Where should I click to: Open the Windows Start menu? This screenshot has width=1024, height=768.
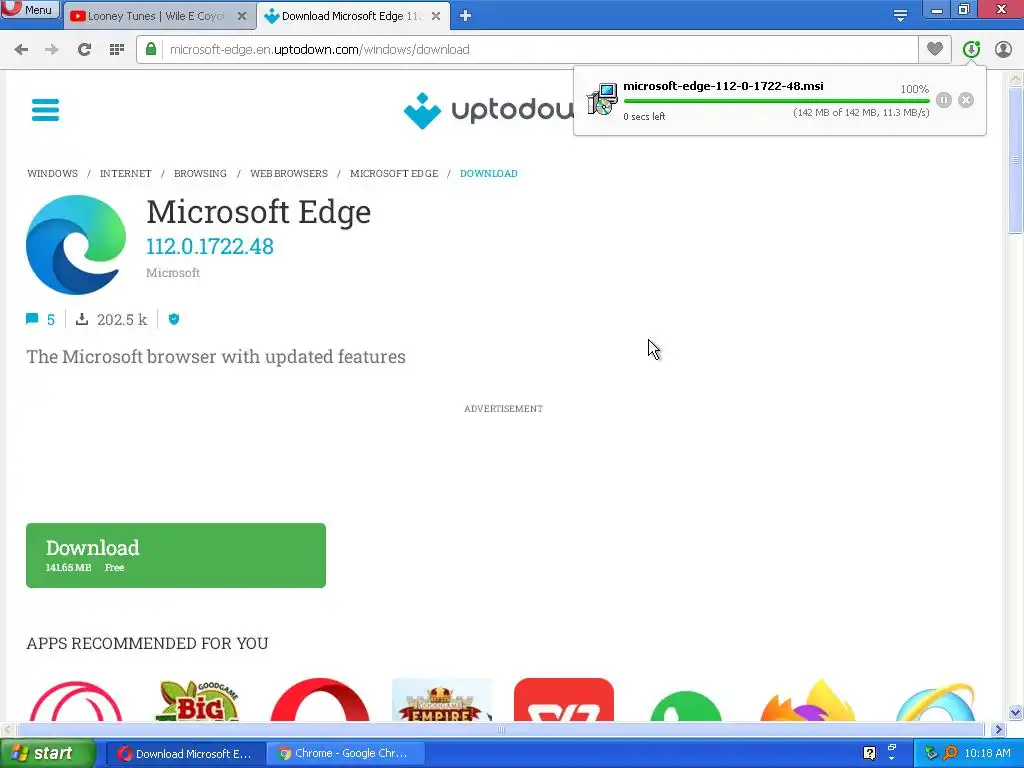pyautogui.click(x=46, y=754)
